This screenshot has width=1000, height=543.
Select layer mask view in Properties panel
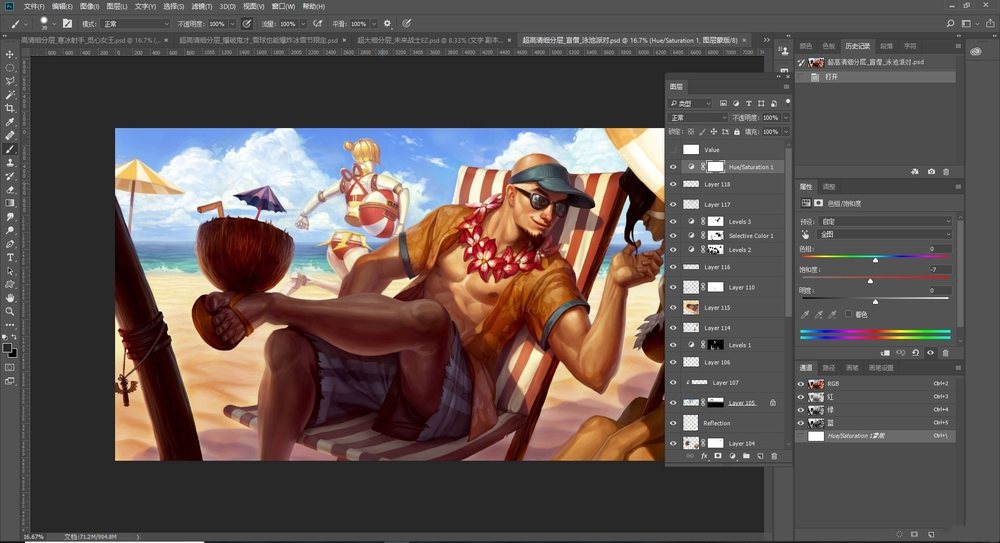[818, 203]
